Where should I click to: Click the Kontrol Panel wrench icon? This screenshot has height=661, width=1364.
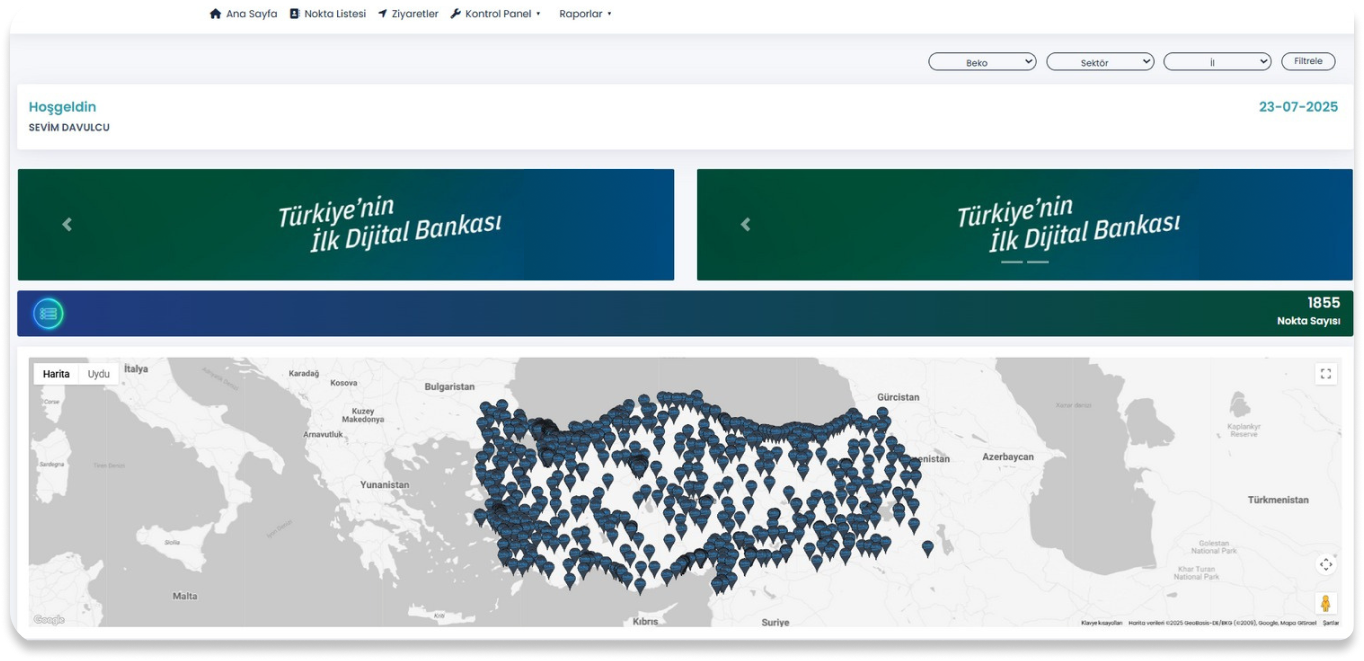(456, 14)
